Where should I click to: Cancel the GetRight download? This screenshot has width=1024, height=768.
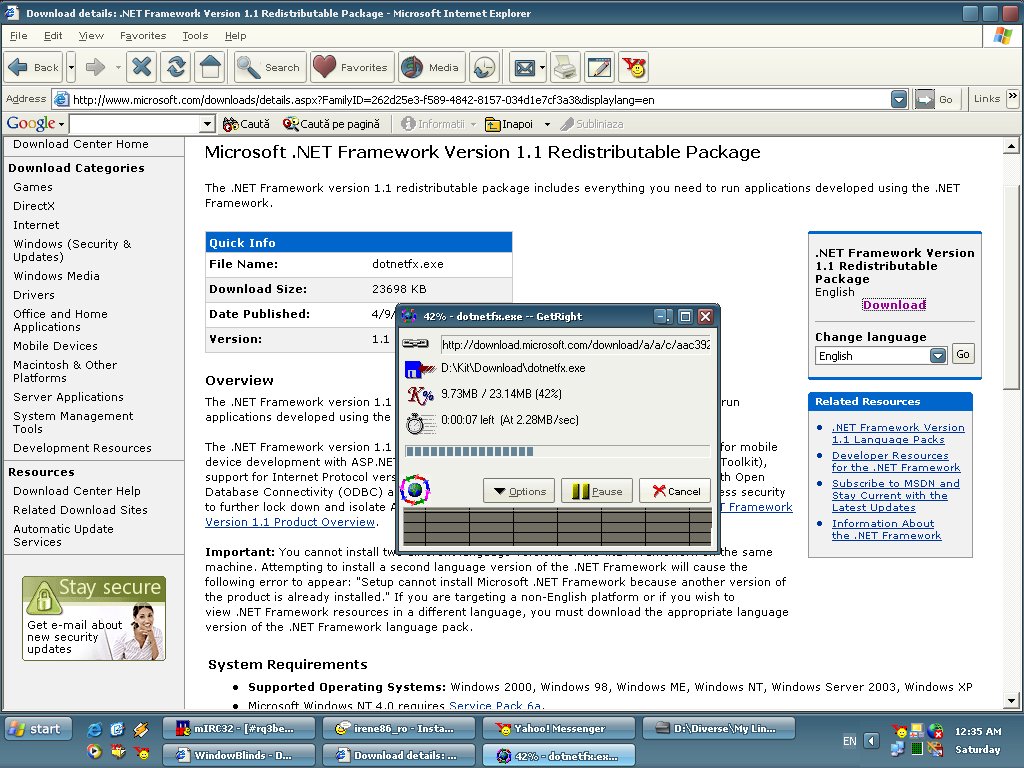tap(675, 491)
